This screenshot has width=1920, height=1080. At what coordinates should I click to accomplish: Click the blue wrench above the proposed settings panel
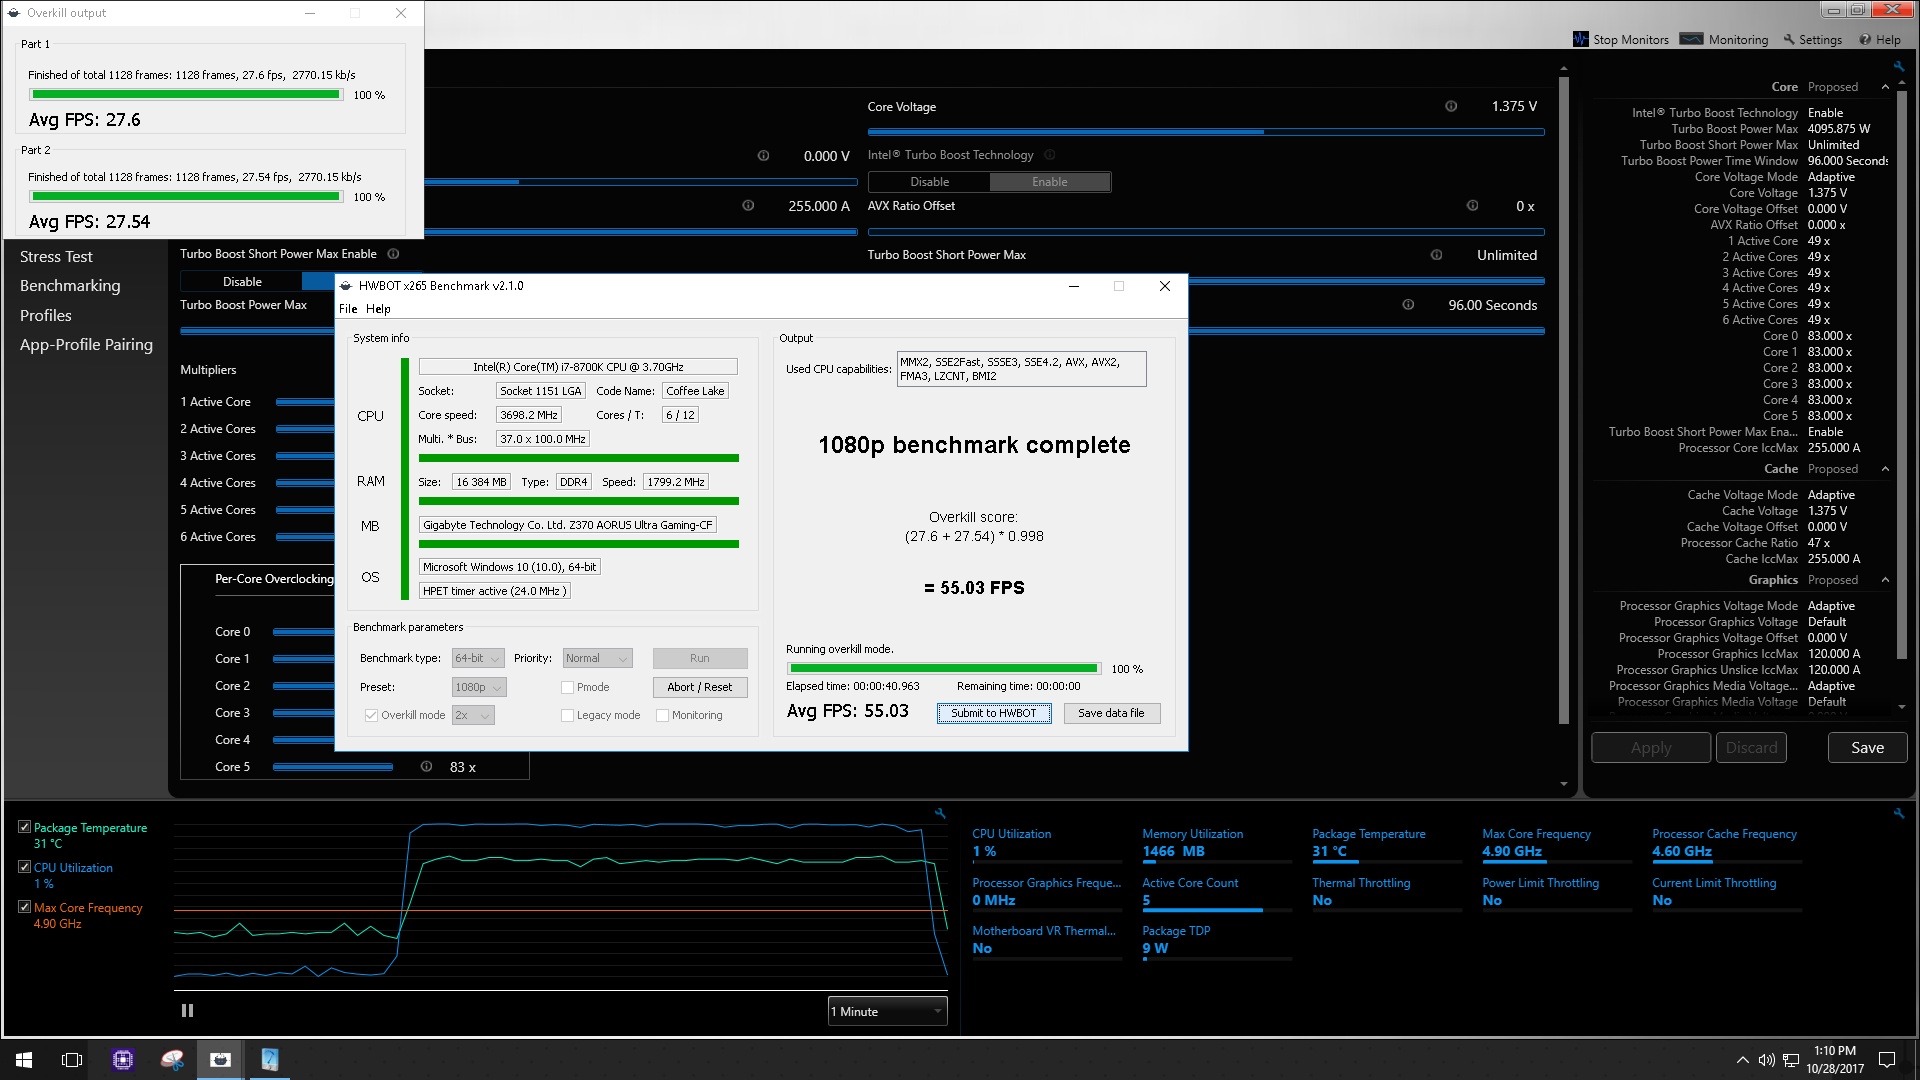click(1898, 67)
